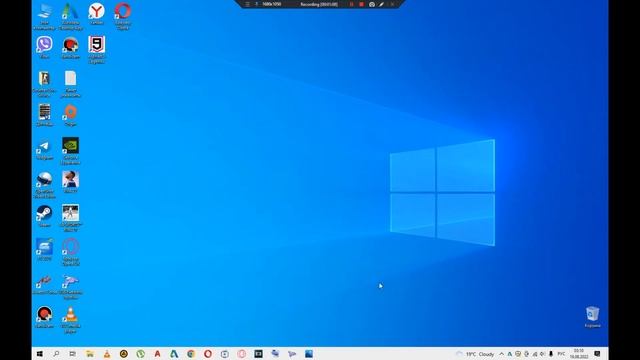
Task: Expand hidden system tray icons chevron
Action: (501, 354)
